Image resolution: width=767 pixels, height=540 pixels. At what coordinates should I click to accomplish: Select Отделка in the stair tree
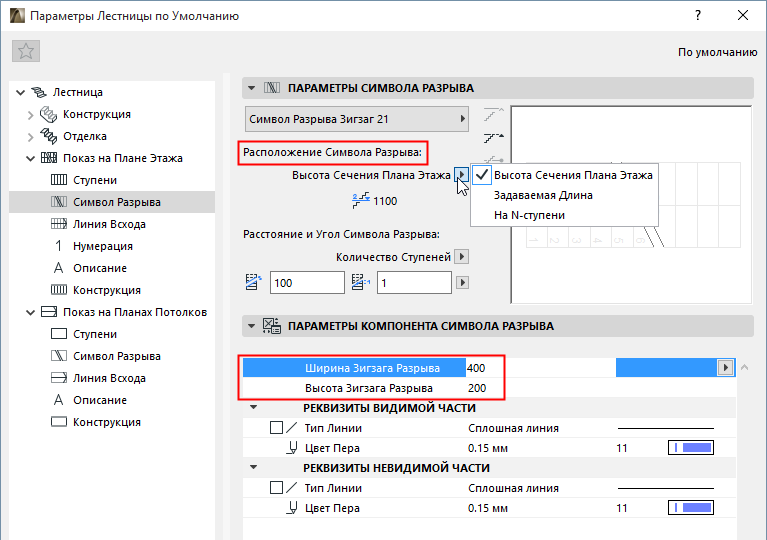(85, 136)
